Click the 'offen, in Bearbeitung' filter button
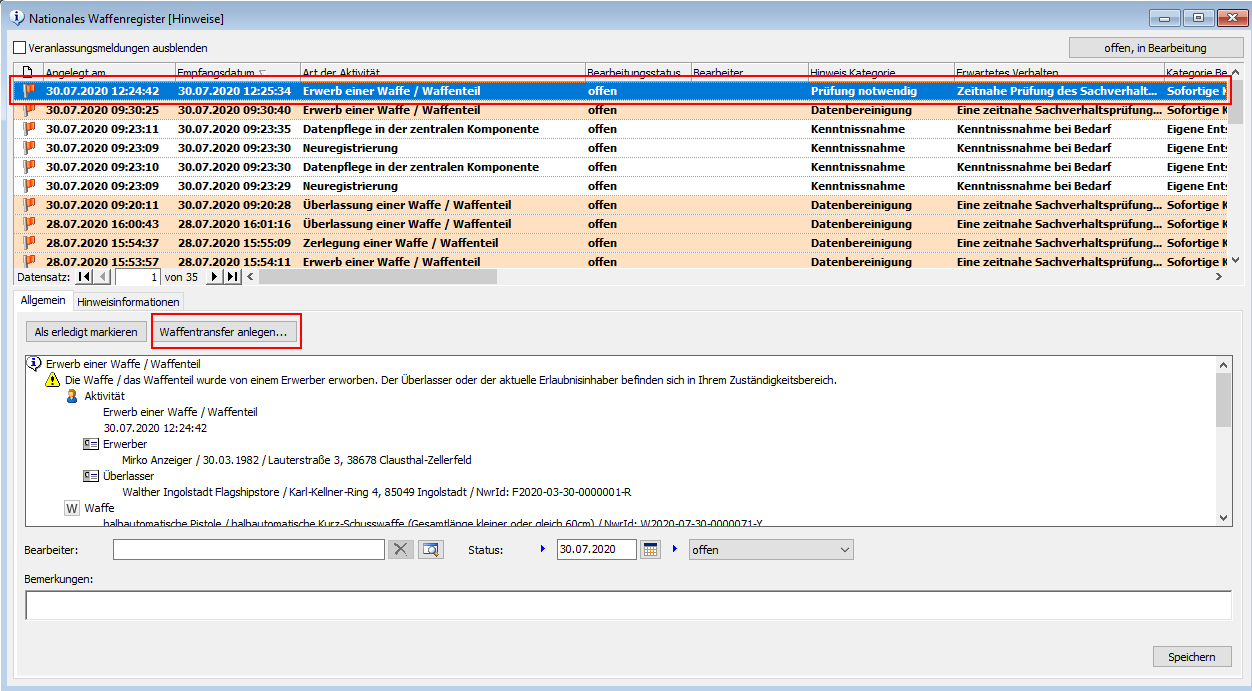Screen dimensions: 1252x691 point(1155,48)
